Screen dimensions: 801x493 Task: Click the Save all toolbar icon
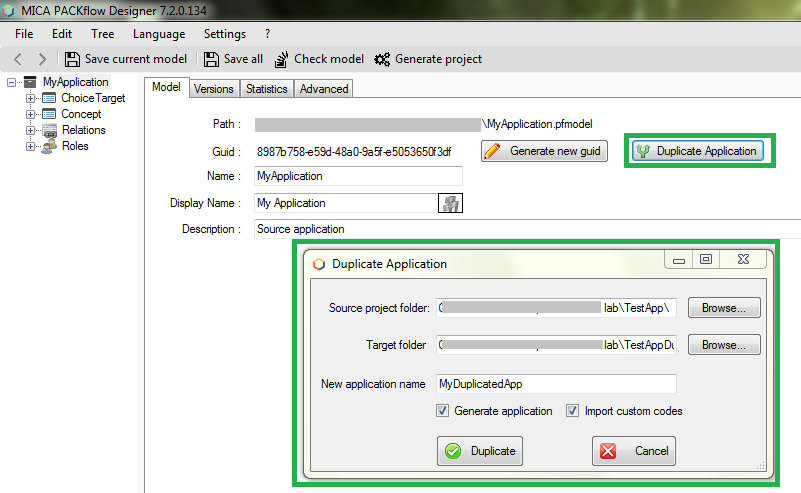pos(211,59)
